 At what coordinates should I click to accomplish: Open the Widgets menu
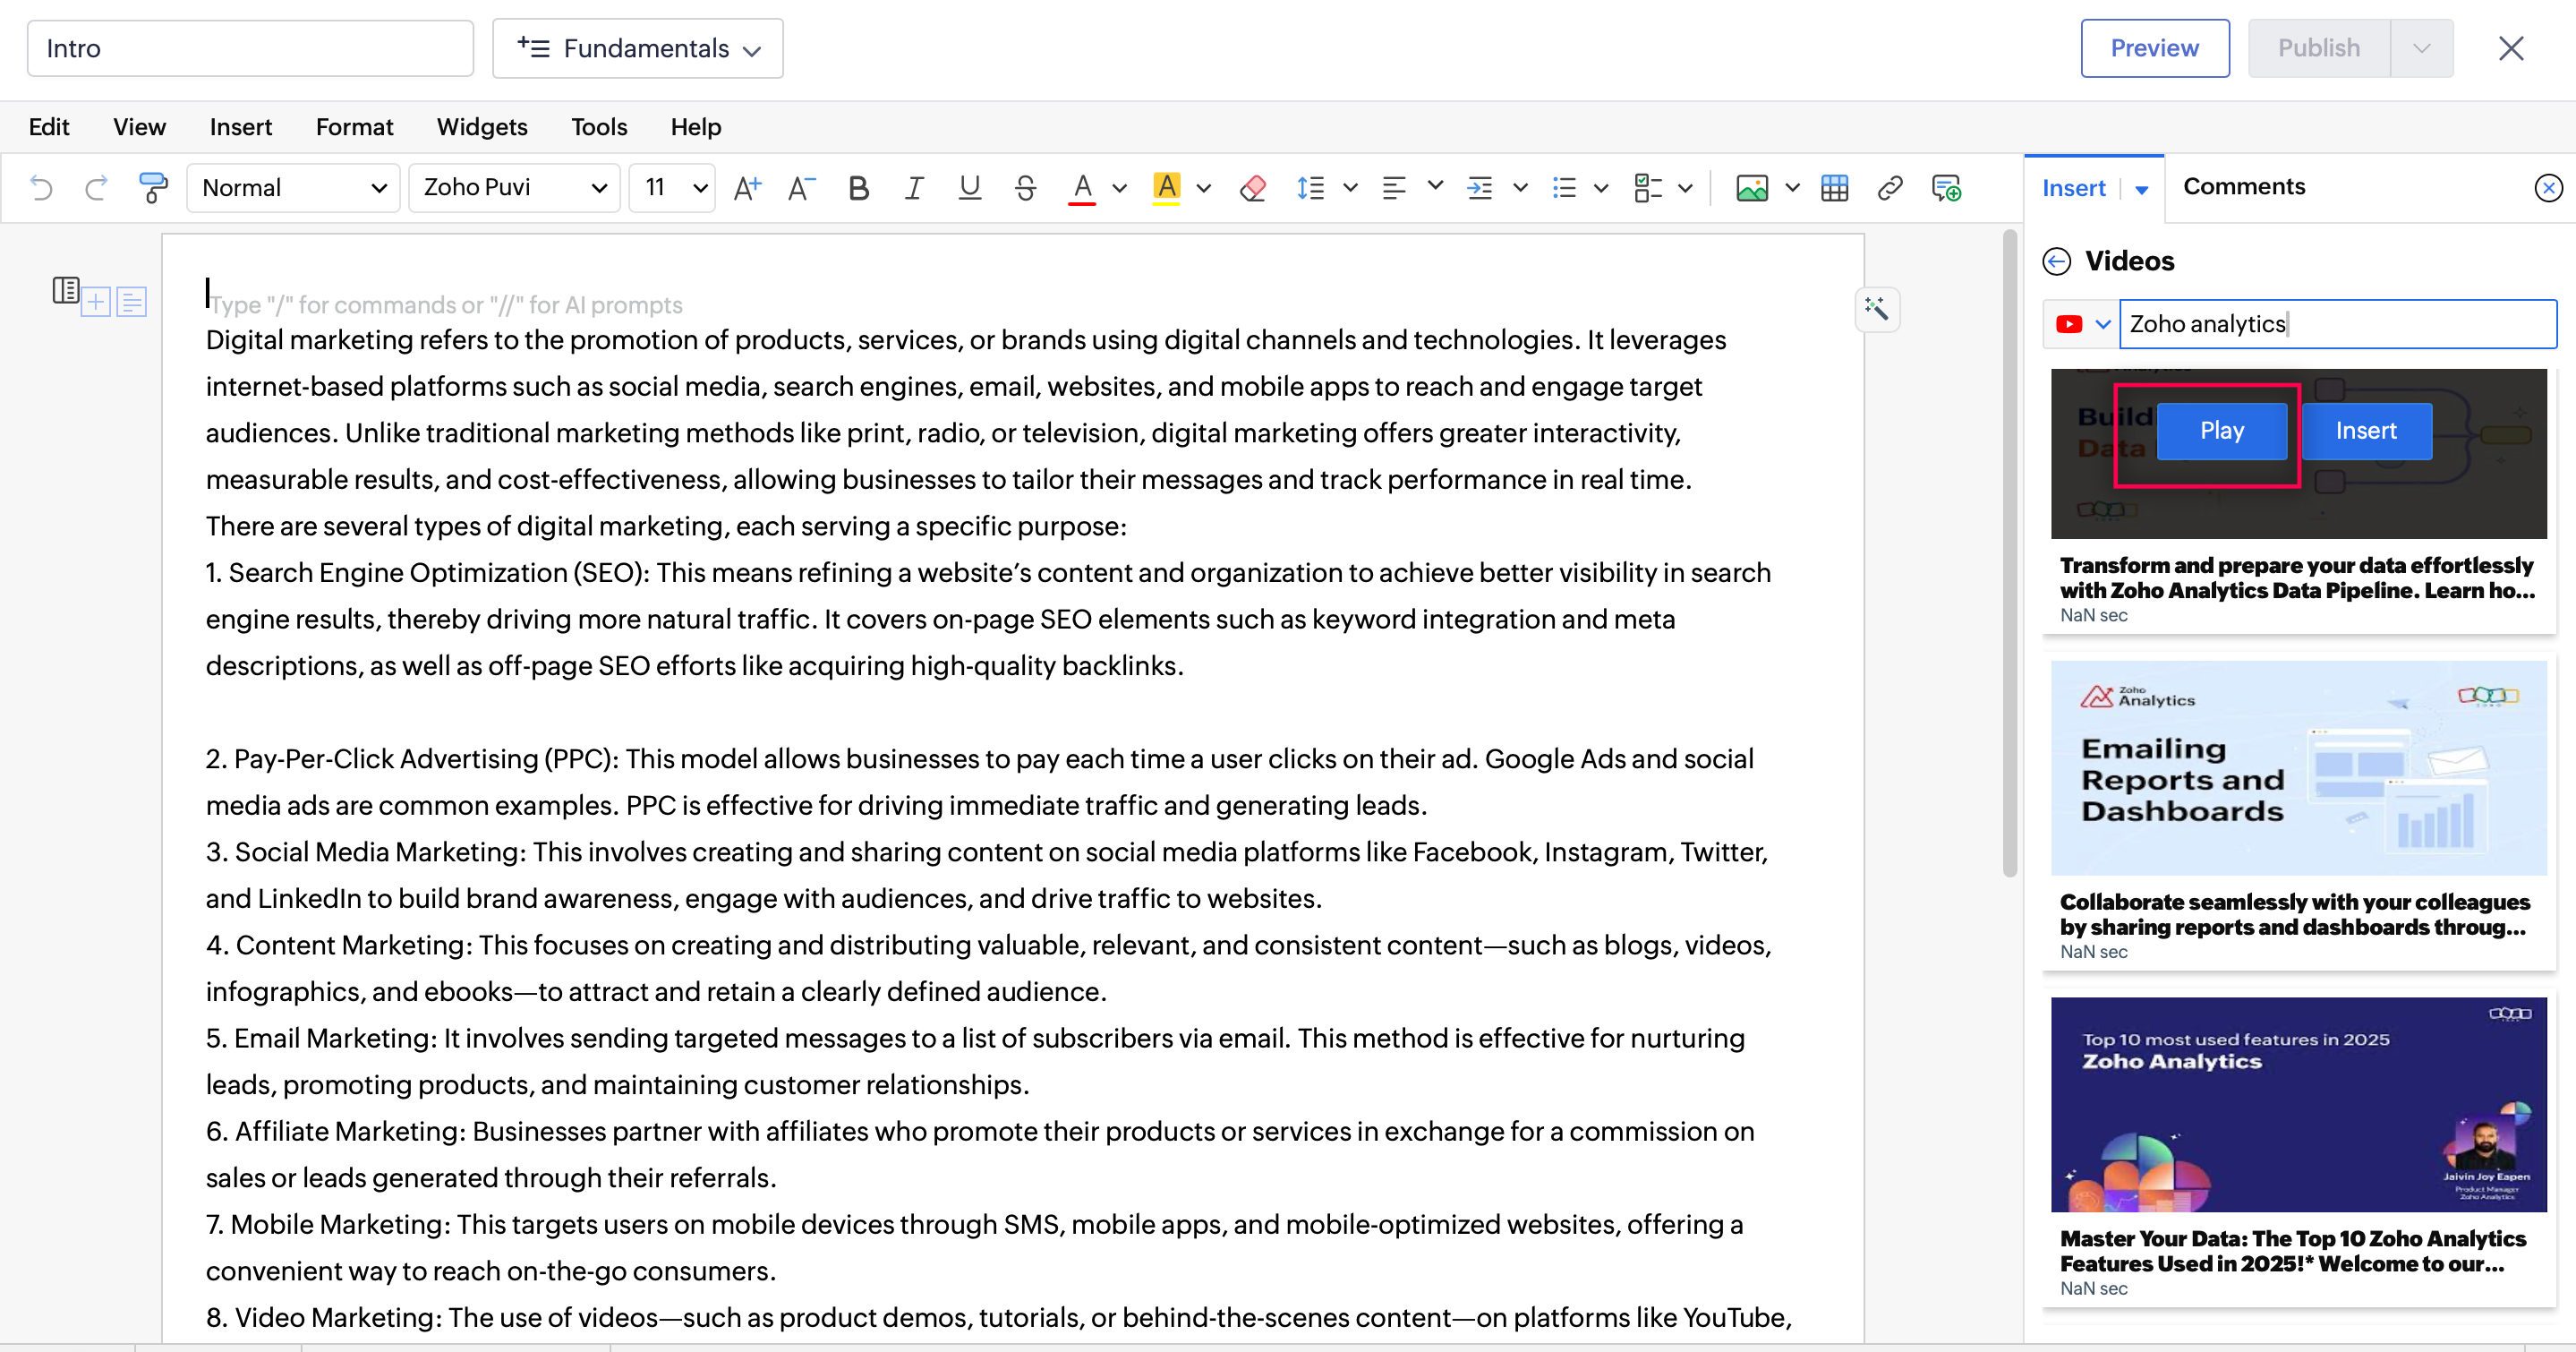[x=481, y=127]
